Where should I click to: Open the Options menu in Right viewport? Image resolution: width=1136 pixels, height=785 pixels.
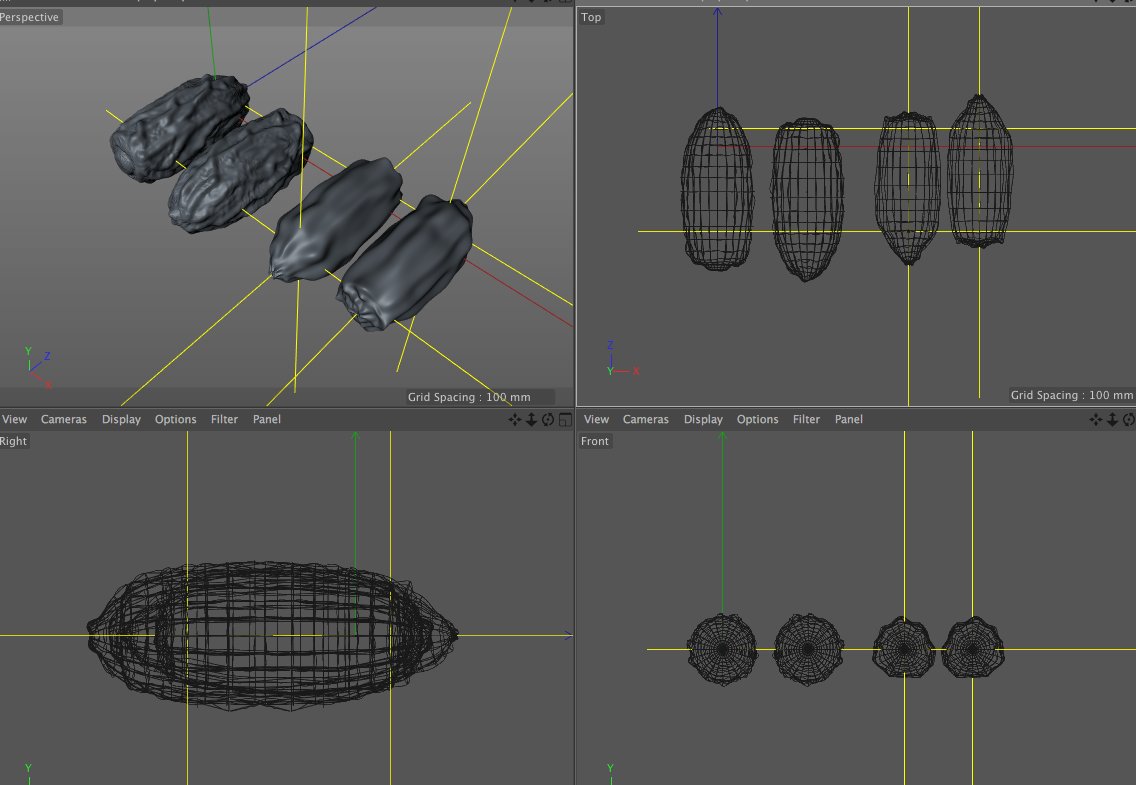point(175,419)
